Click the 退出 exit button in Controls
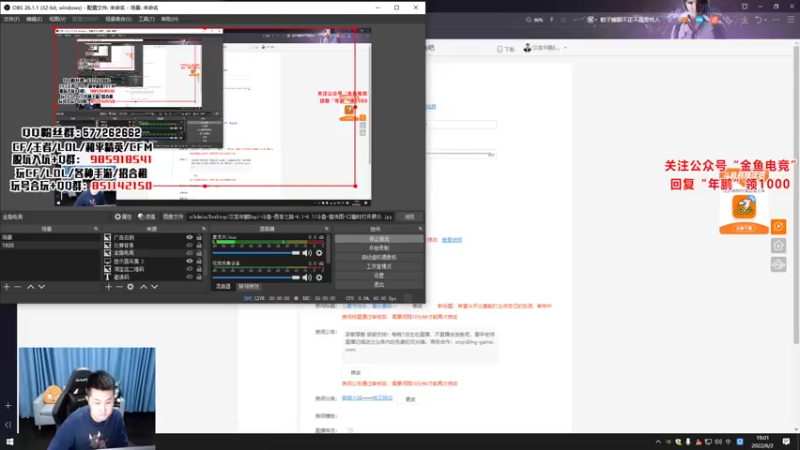The height and width of the screenshot is (450, 800). 379,285
